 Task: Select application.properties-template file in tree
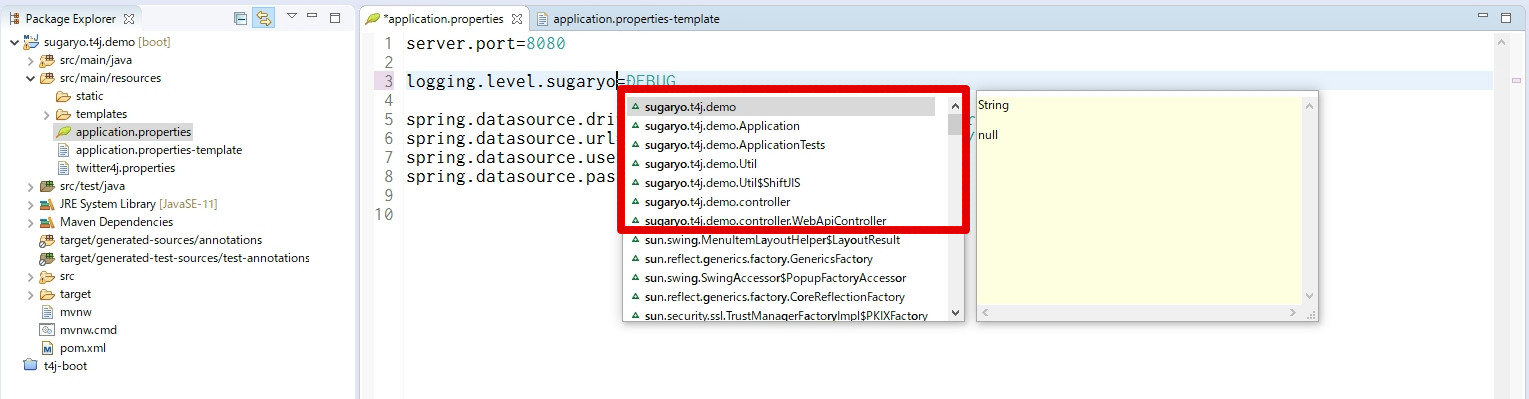pos(159,150)
